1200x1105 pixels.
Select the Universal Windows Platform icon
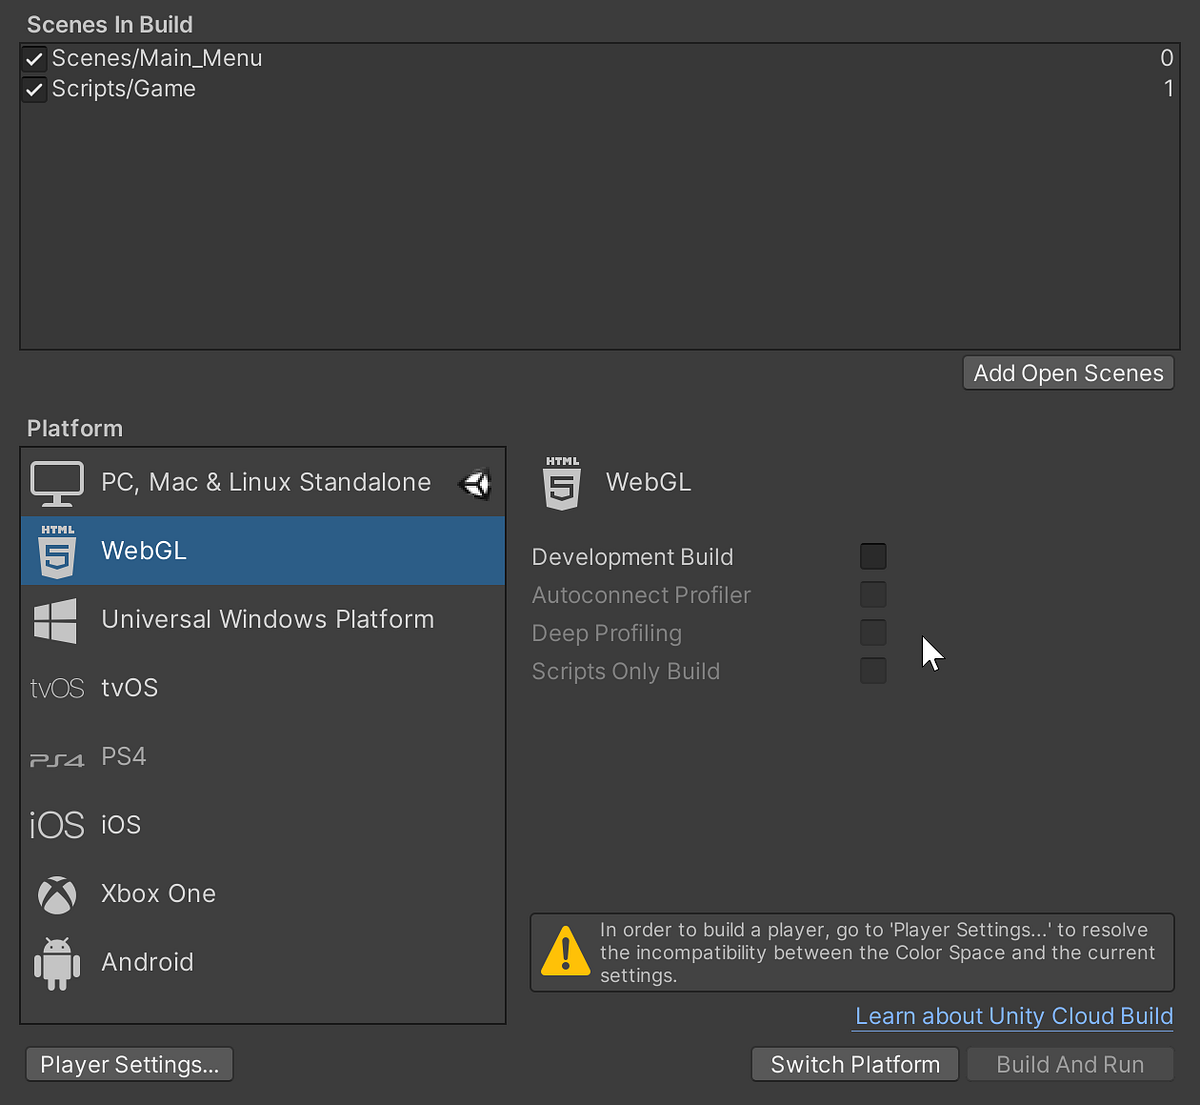56,620
